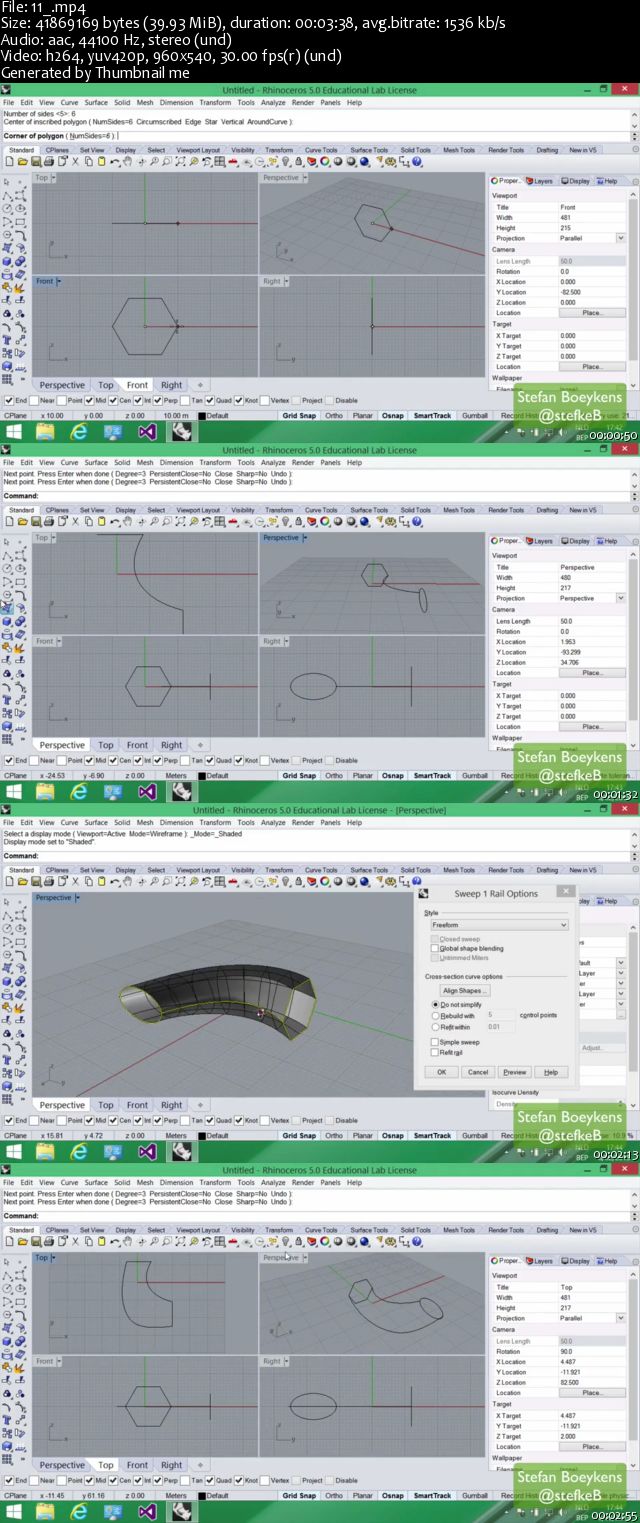Click the Save icon in the 00:00:50 frame
640x1523 pixels.
[36, 161]
